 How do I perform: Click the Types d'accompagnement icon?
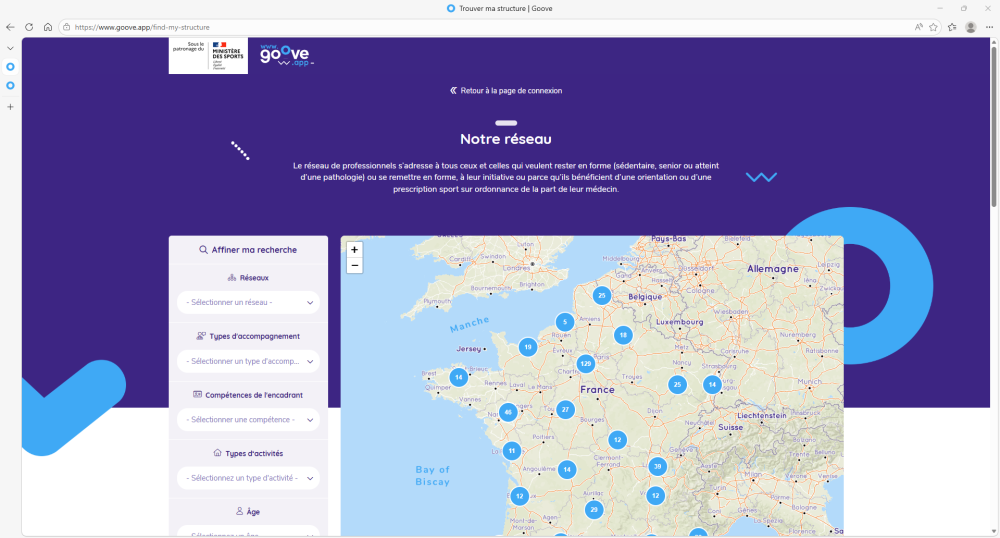pos(201,336)
